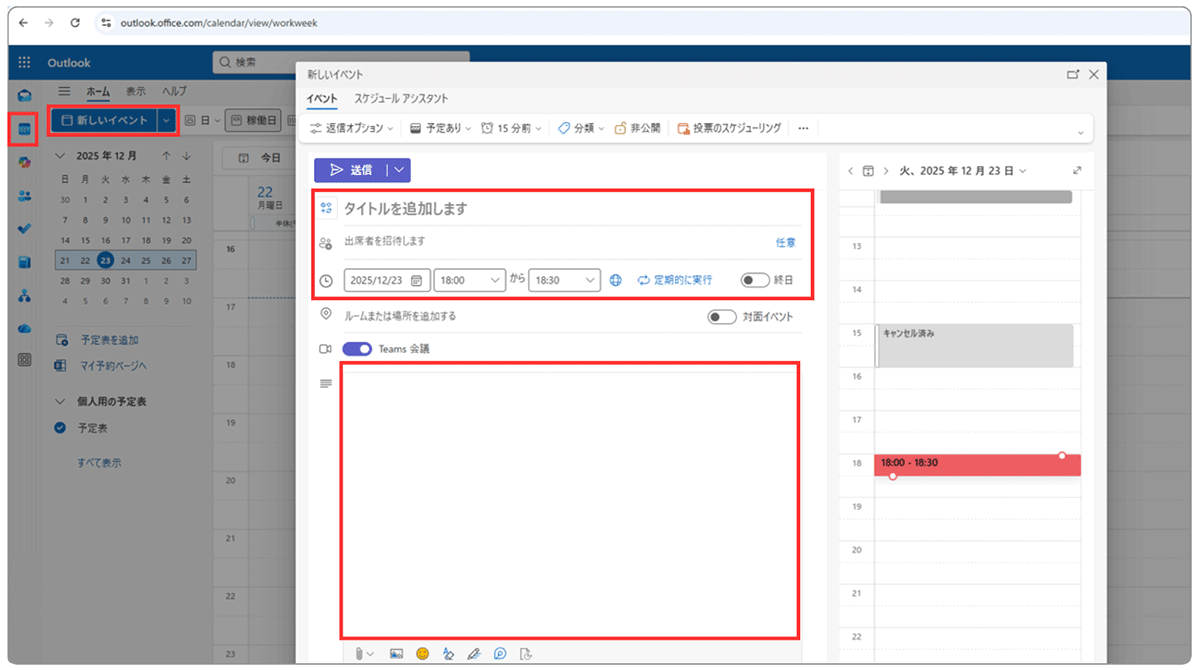Toggle off the Teams 会議 switch
Screen dimensions: 1200x670
click(x=358, y=349)
